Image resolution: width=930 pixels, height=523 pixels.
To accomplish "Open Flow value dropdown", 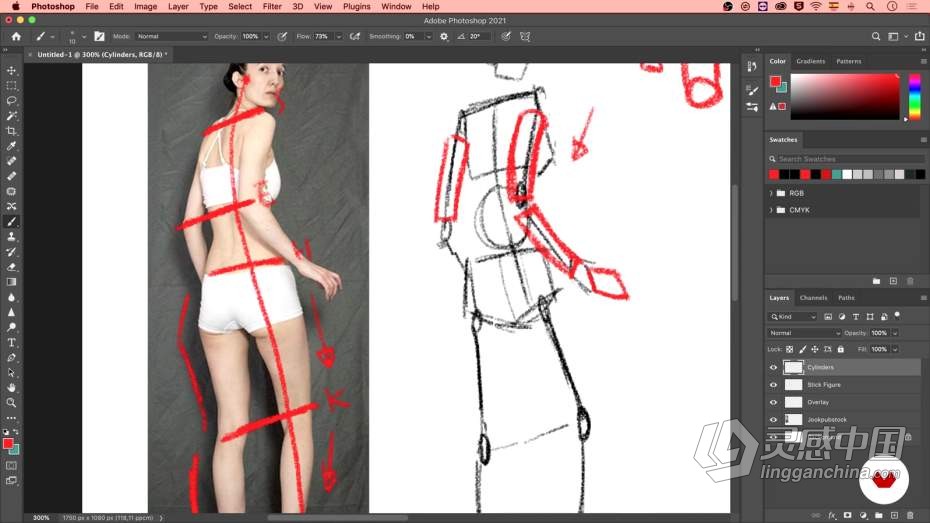I will [339, 37].
